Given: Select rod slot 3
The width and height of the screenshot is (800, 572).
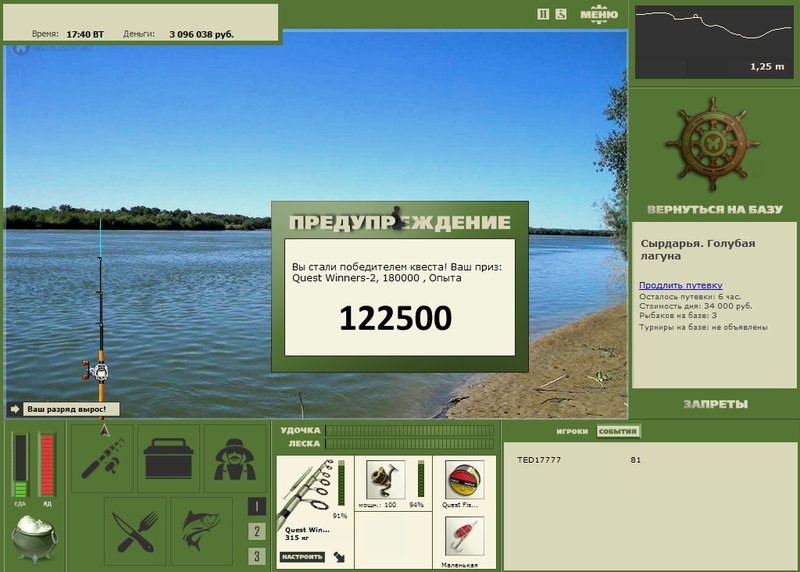Looking at the screenshot, I should pyautogui.click(x=257, y=556).
